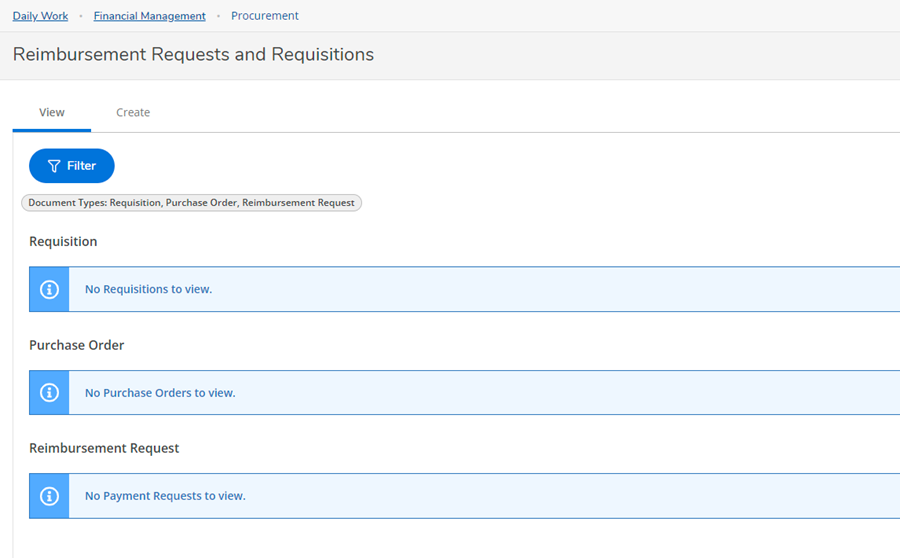900x558 pixels.
Task: Click the funnel icon in Filter button
Action: [54, 166]
